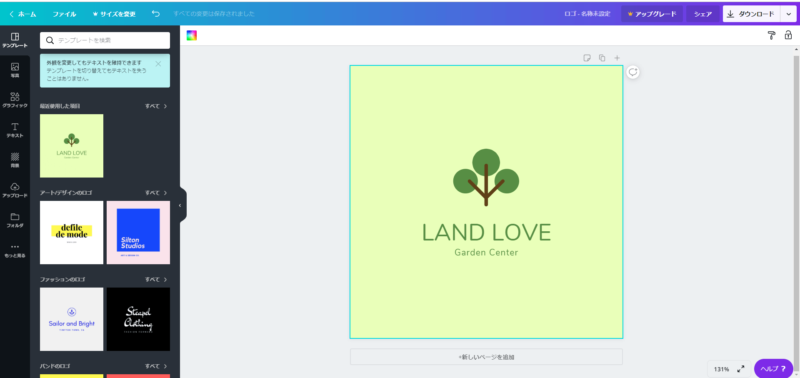Open the comment bubble beside canvas
The width and height of the screenshot is (800, 378).
click(x=633, y=72)
